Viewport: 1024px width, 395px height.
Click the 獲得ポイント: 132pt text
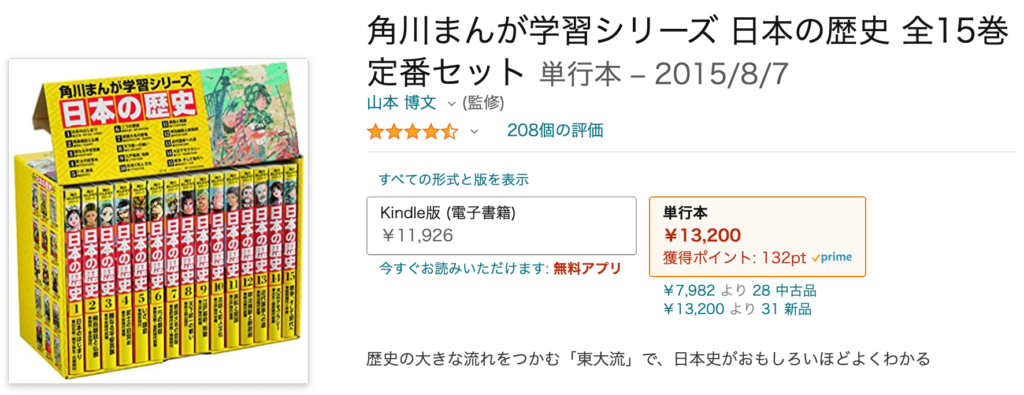(x=734, y=257)
